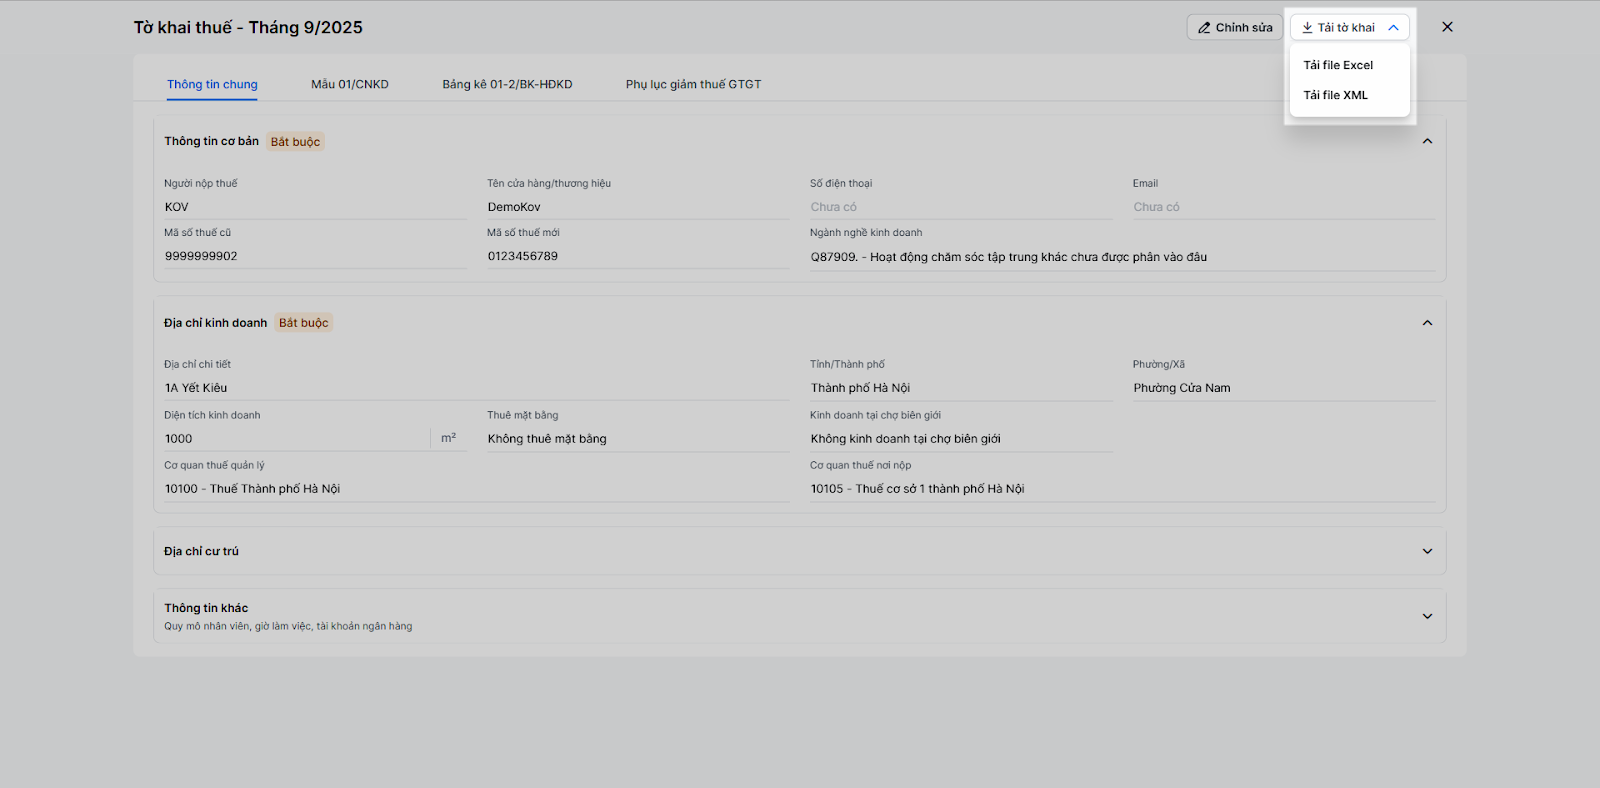The height and width of the screenshot is (788, 1600).
Task: Click the Diện tích kinh doanh value 1000
Action: pos(296,439)
